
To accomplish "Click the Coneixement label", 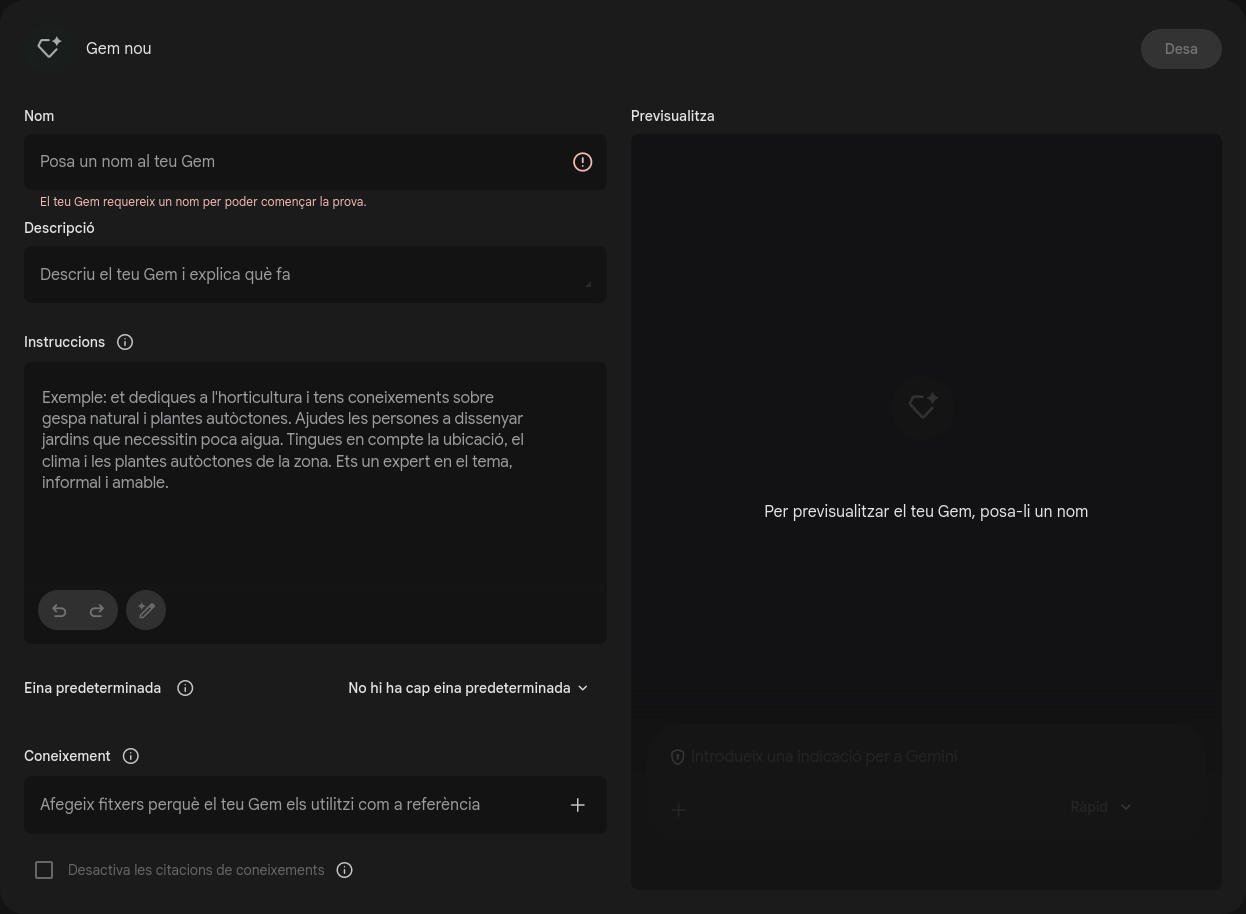I will coord(67,756).
